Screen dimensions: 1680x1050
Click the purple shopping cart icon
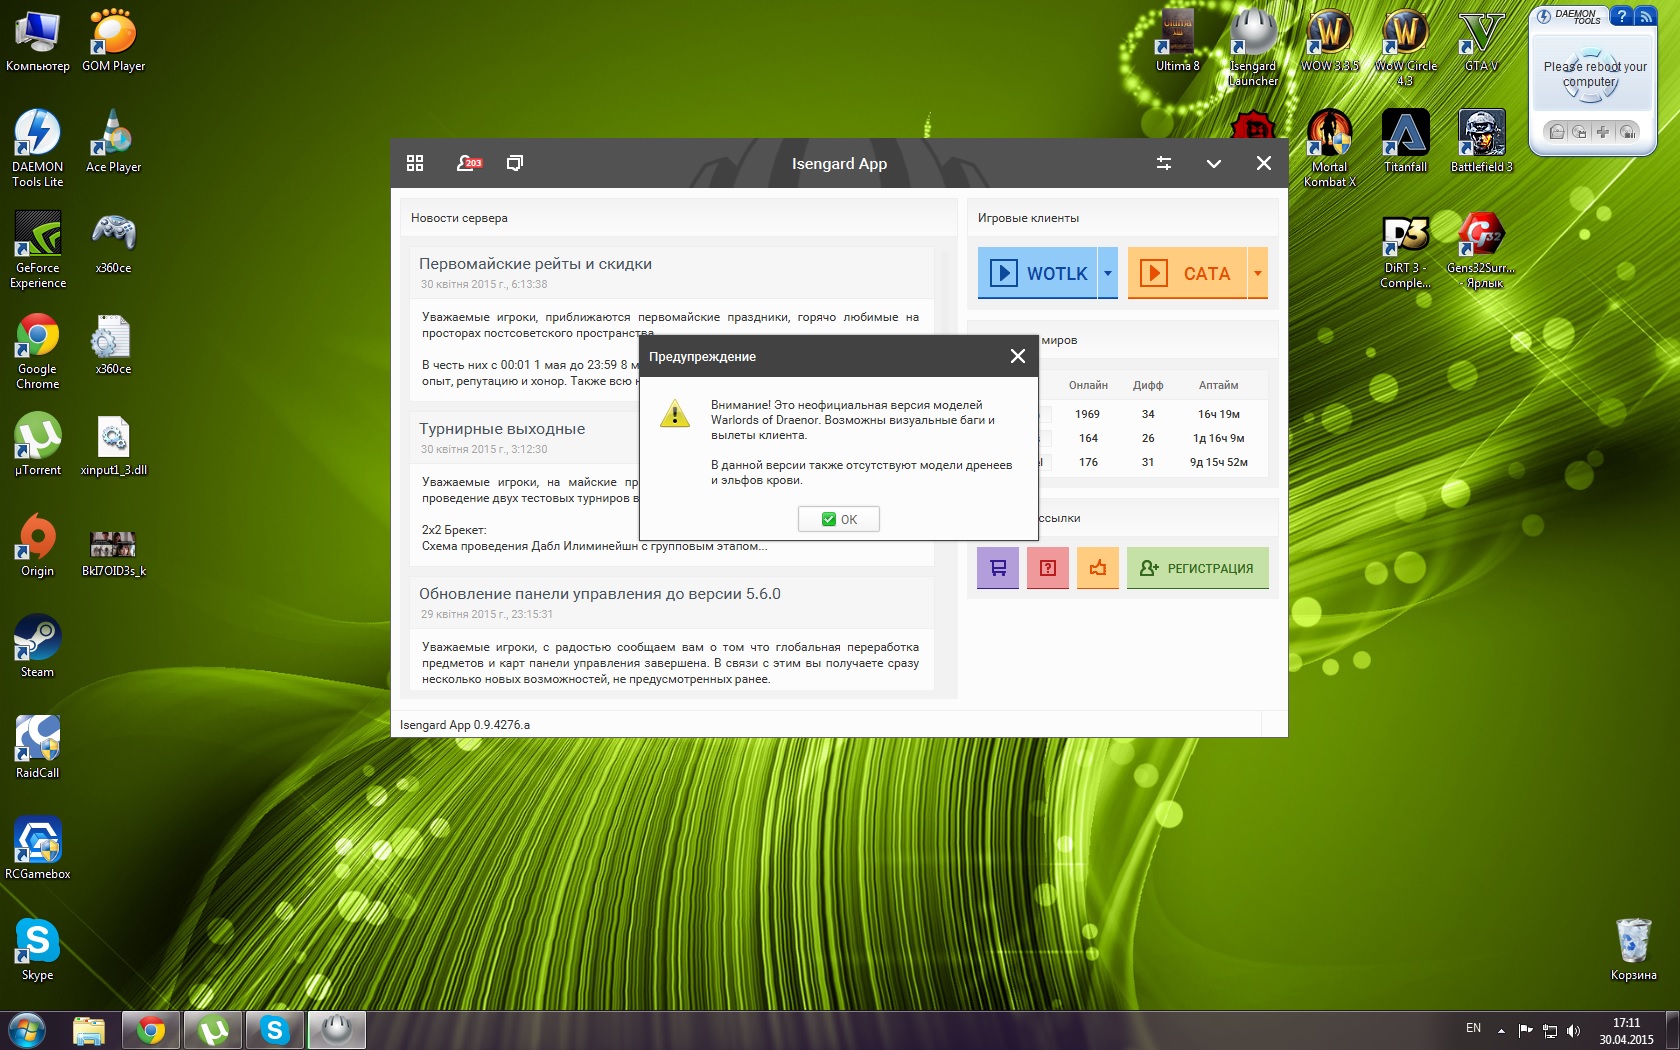pos(997,568)
